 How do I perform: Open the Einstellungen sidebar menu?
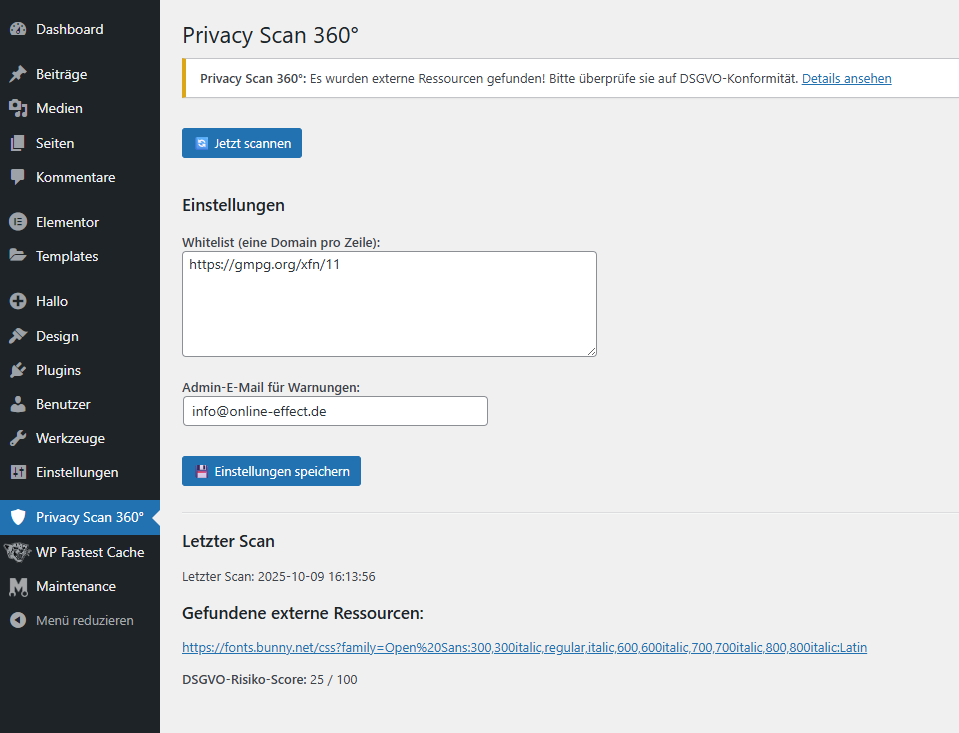click(77, 472)
